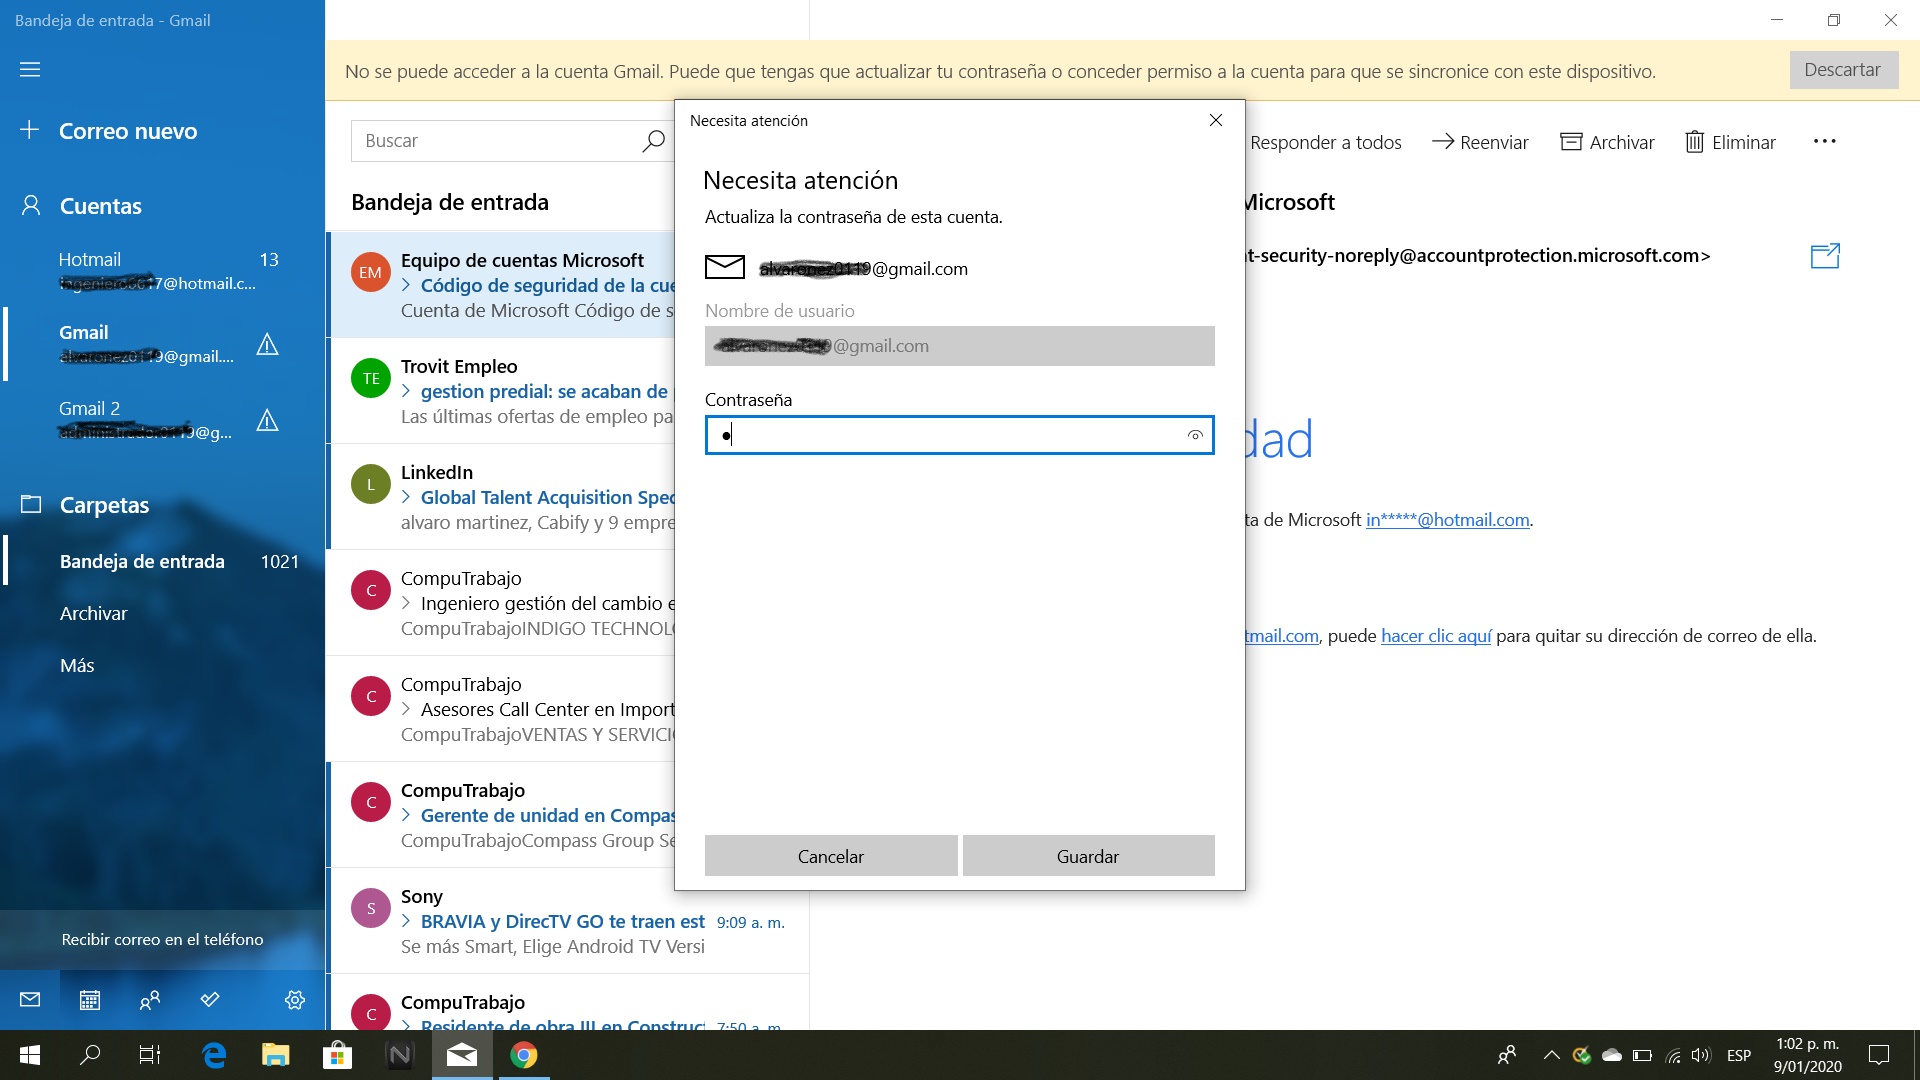Expand gestion predial conversation chevron

406,391
